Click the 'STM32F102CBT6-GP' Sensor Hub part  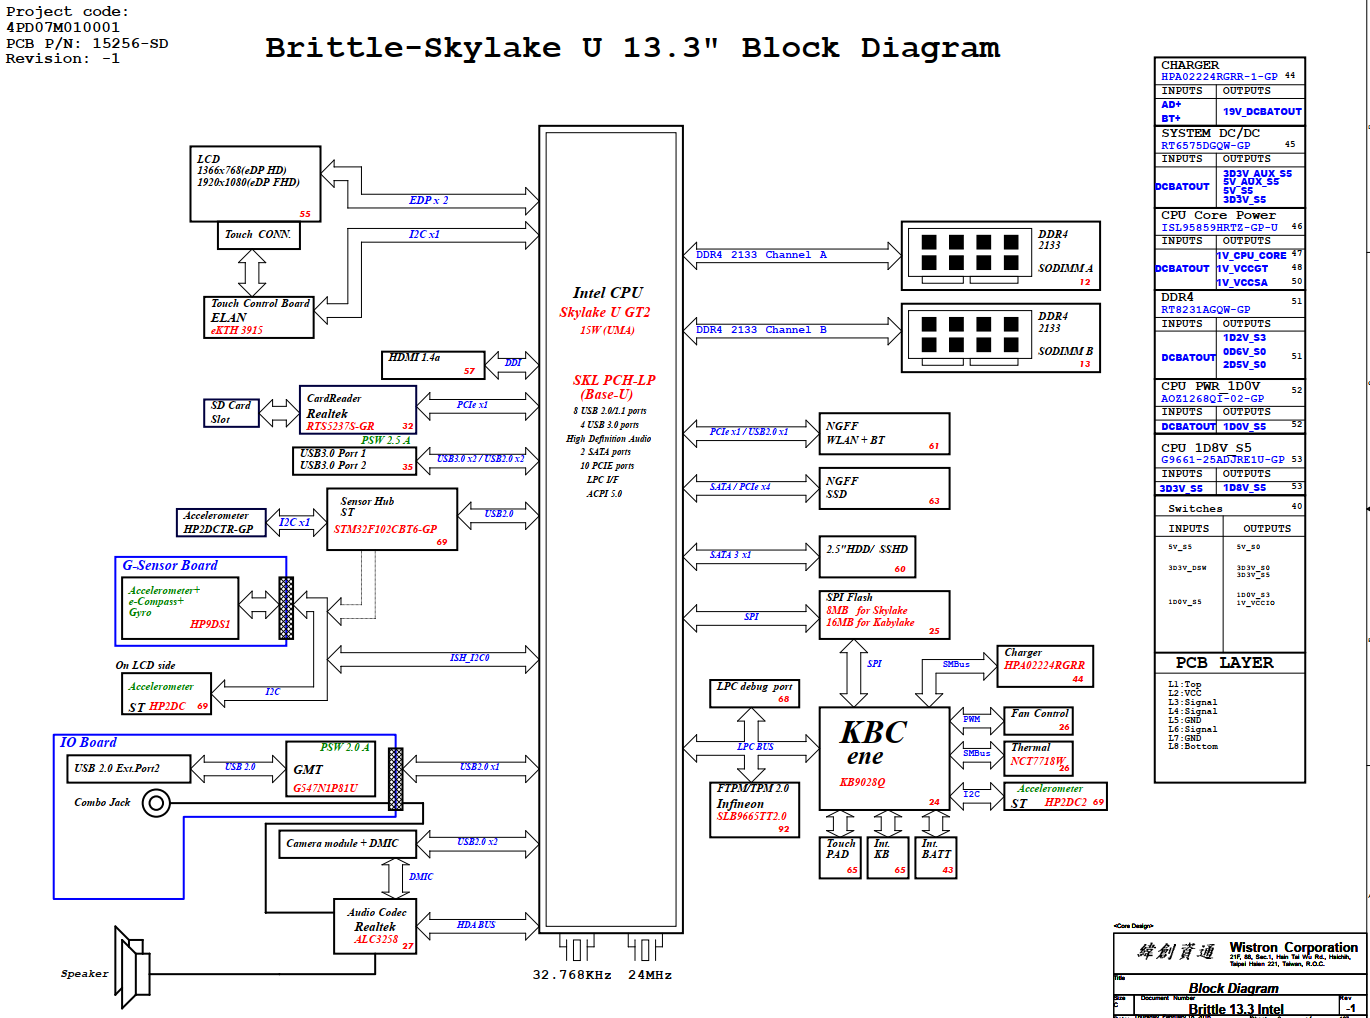pos(385,529)
